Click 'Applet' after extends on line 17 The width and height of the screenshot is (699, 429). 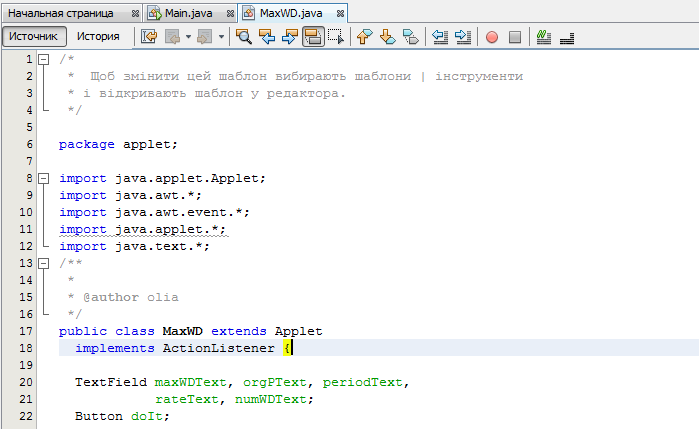298,331
